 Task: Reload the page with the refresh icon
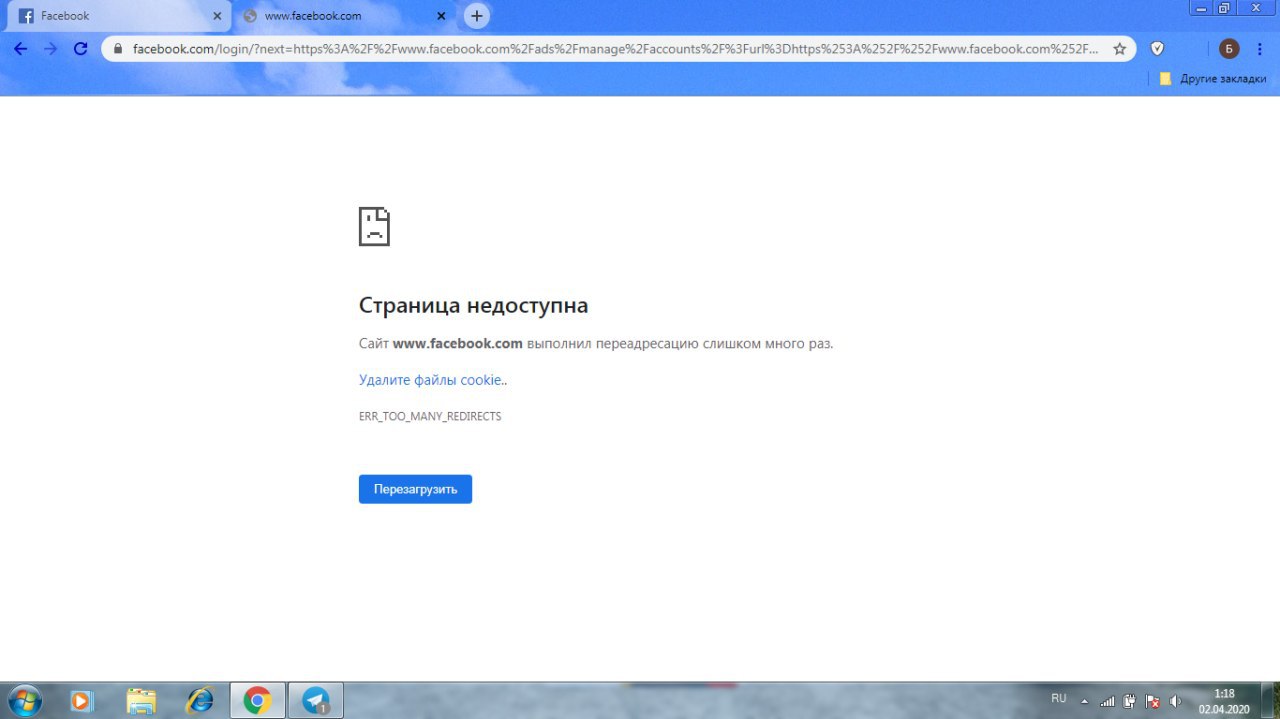point(80,48)
